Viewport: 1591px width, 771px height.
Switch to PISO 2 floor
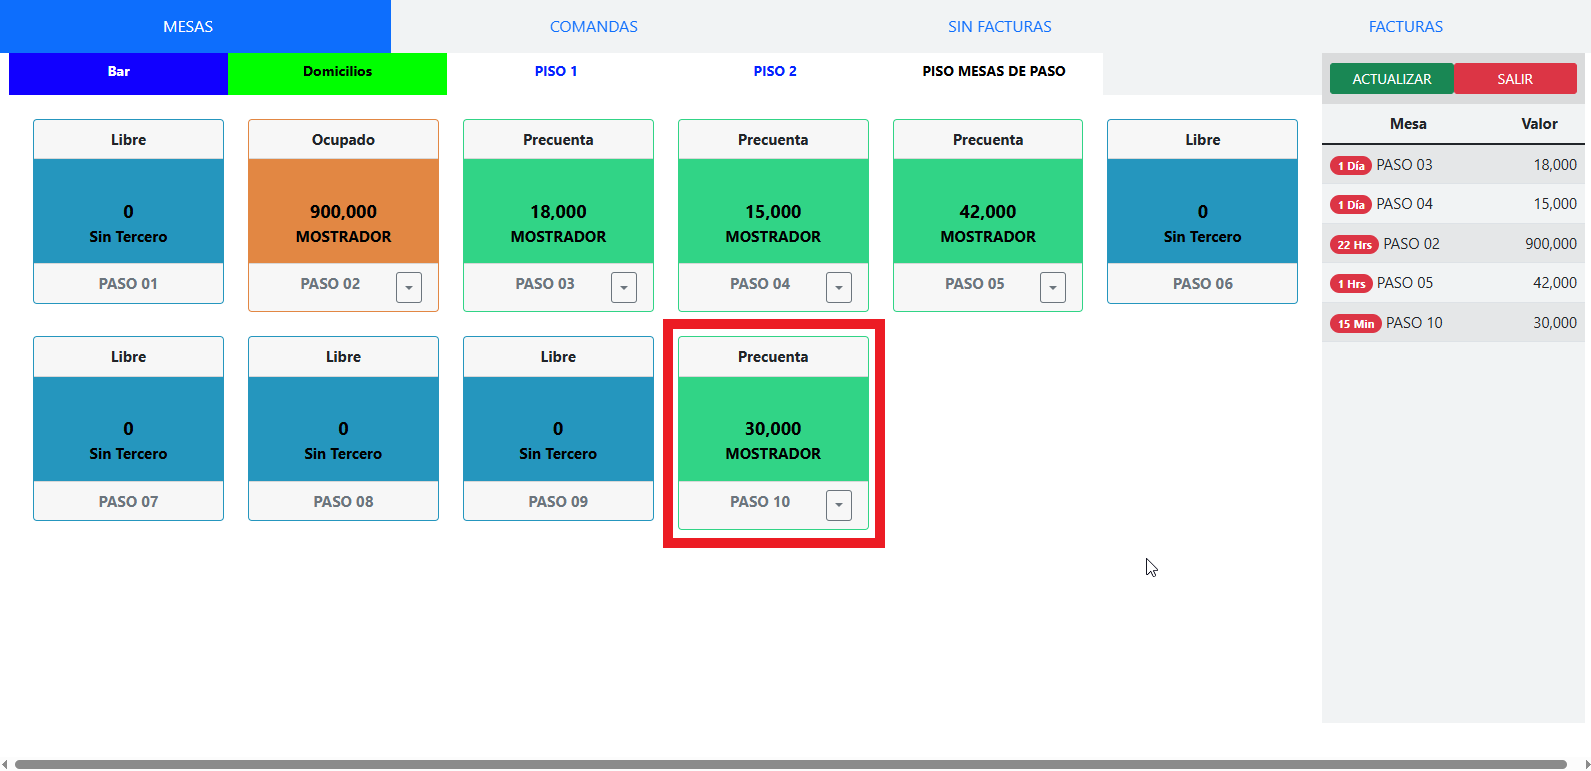pos(775,72)
